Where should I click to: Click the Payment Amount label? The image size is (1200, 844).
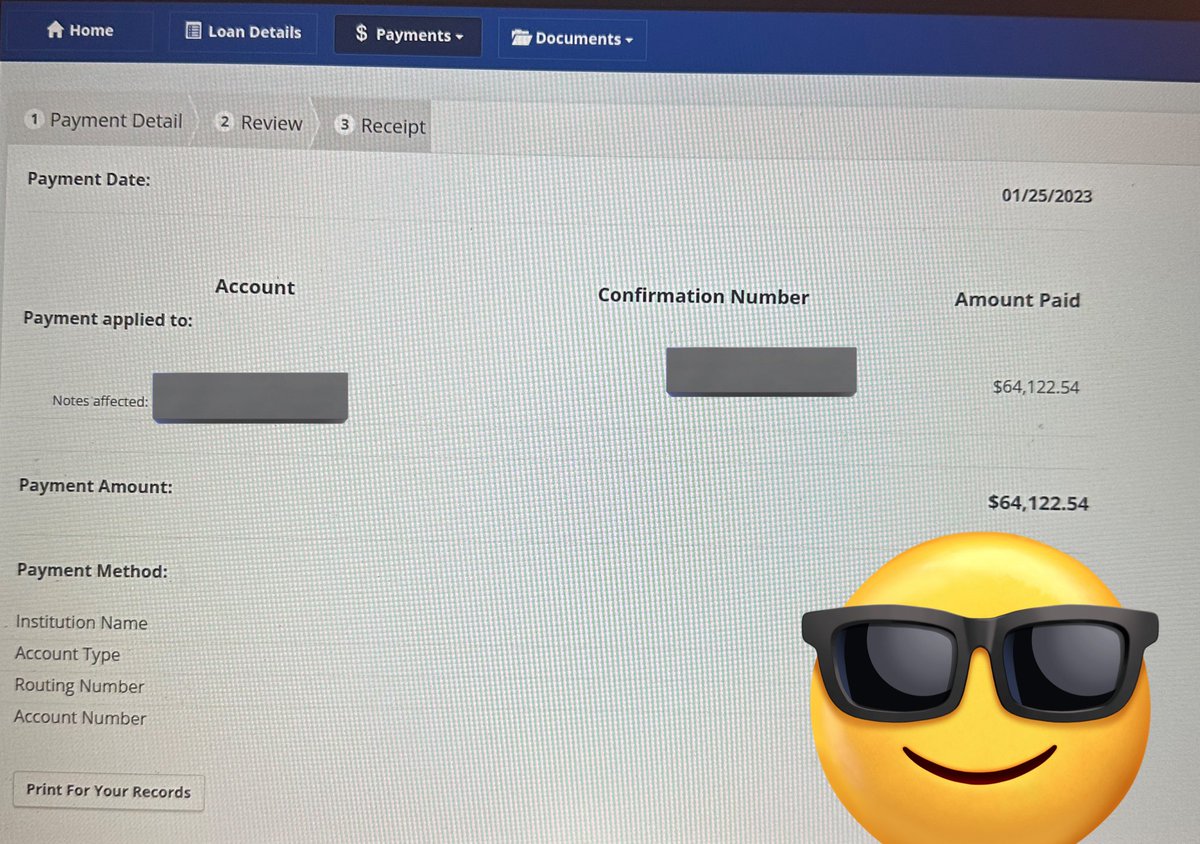95,487
